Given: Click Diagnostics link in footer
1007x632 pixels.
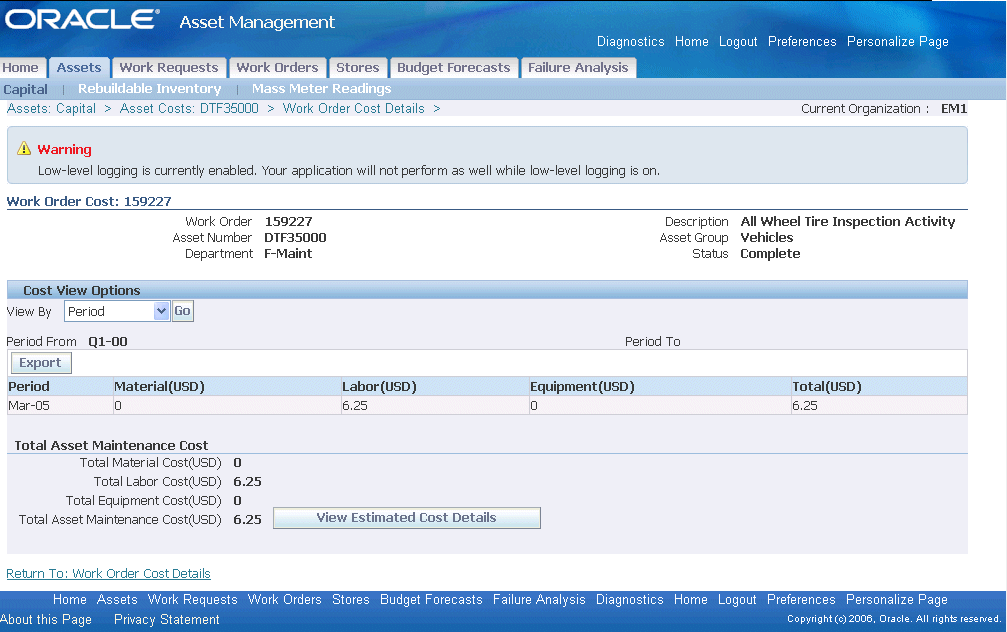Looking at the screenshot, I should pyautogui.click(x=629, y=599).
